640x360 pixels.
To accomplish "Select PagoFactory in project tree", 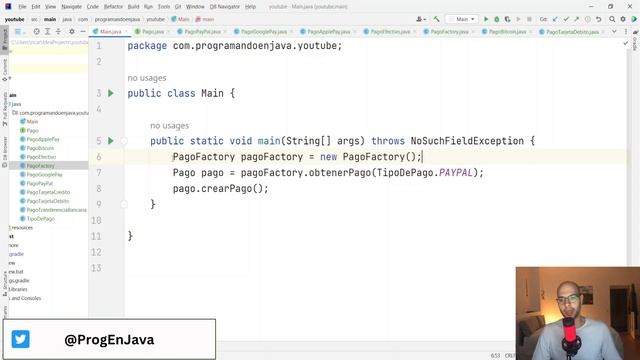I will [40, 166].
